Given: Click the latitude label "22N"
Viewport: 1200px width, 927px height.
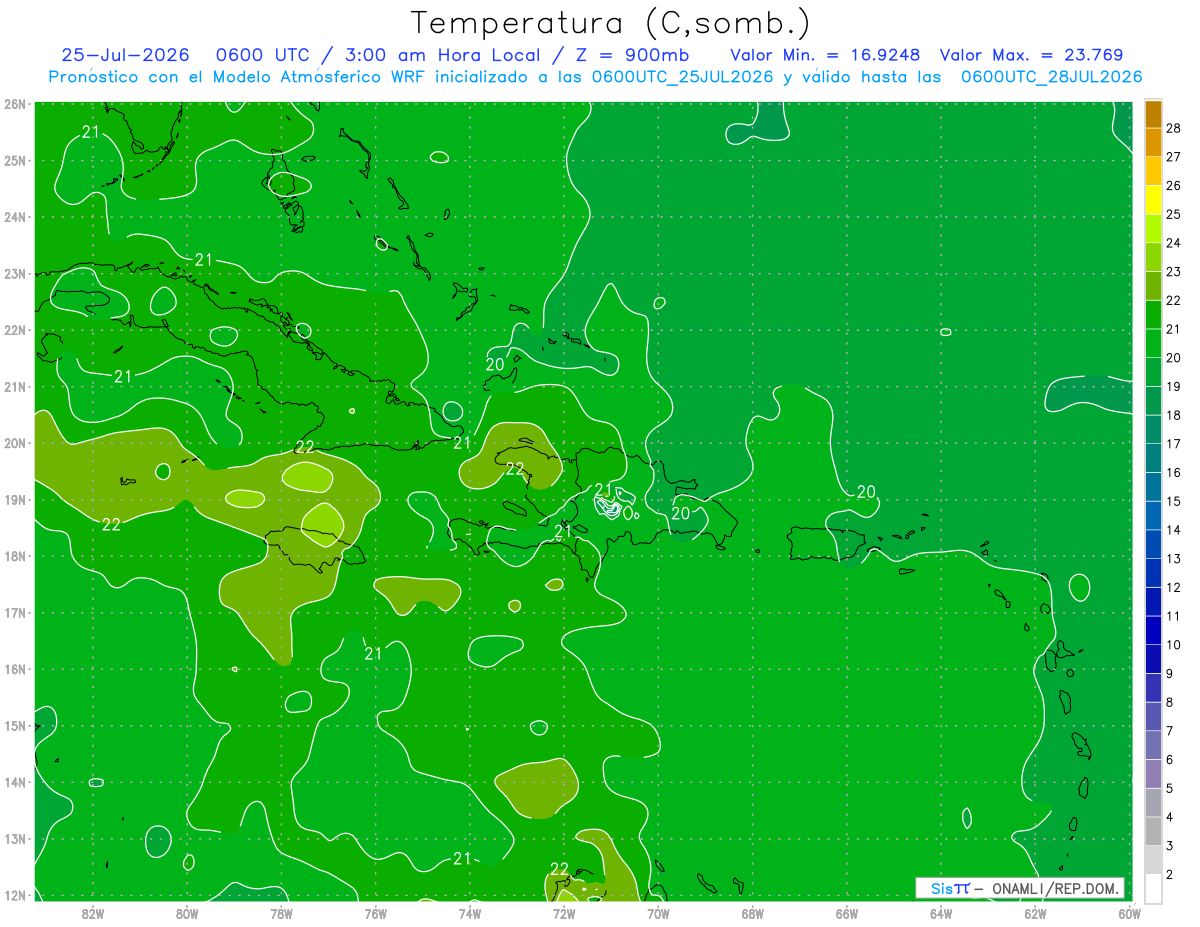Looking at the screenshot, I should 15,330.
